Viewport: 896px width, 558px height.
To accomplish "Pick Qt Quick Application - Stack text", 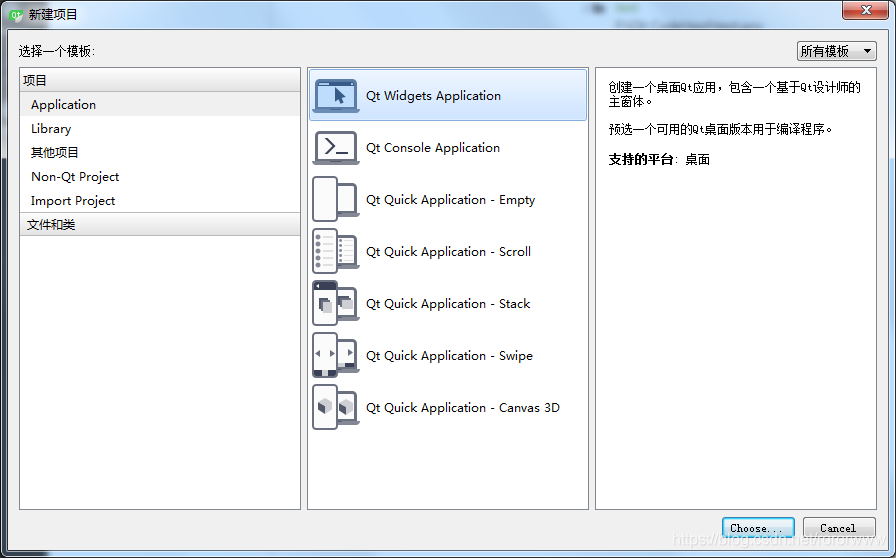I will [448, 304].
